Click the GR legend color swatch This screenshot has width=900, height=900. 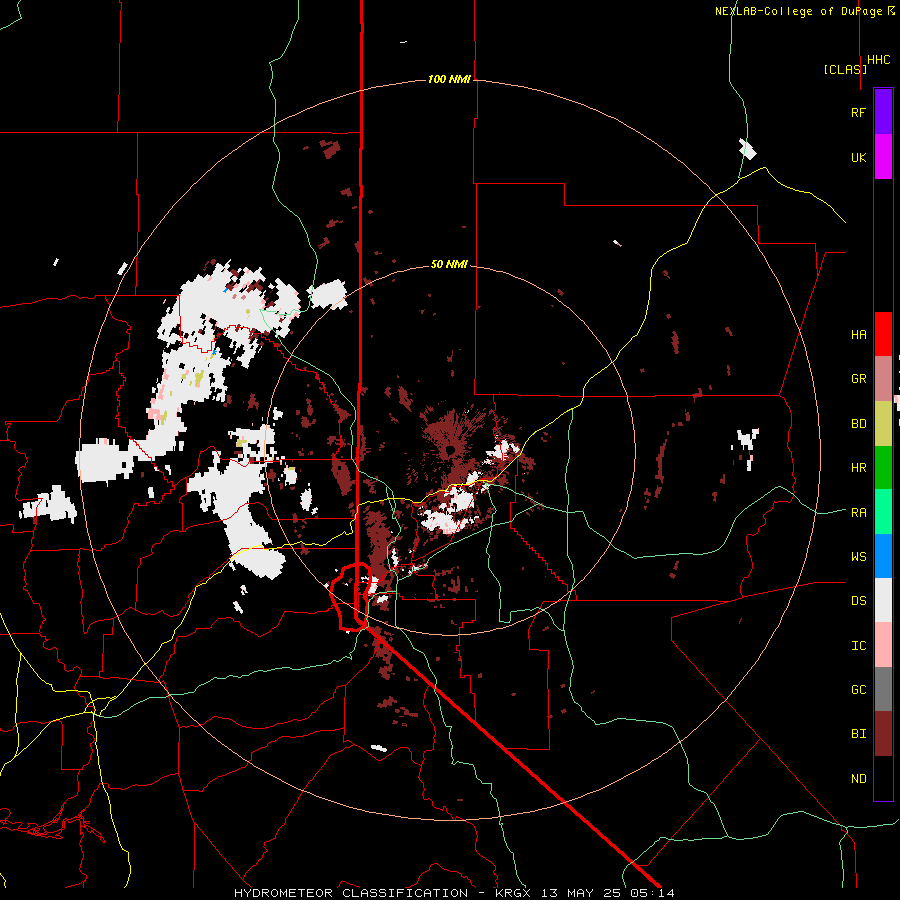coord(883,379)
